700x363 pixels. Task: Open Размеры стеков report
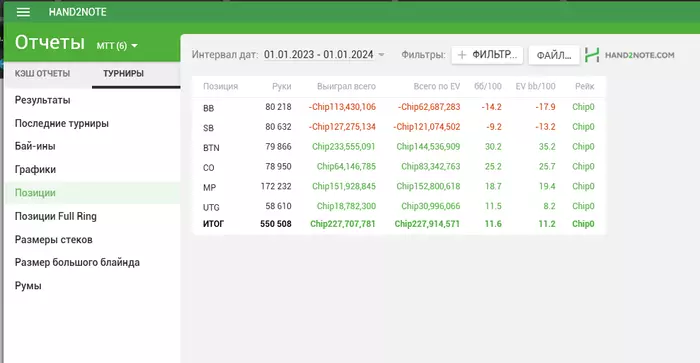[54, 239]
